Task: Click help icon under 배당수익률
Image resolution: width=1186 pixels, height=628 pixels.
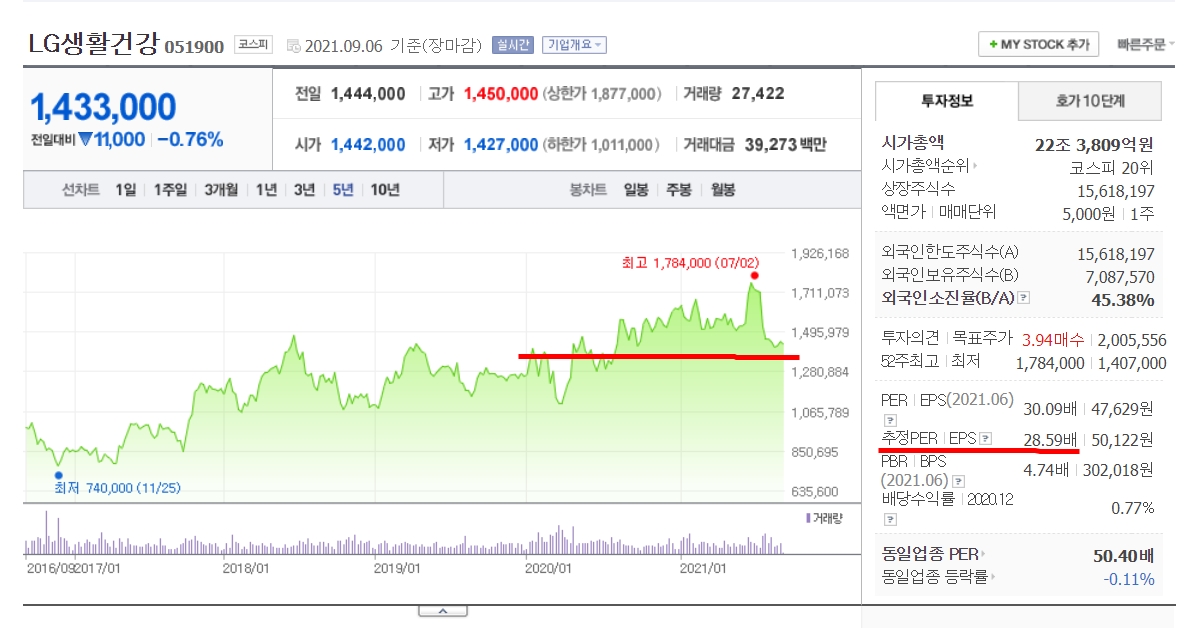Action: (x=890, y=519)
